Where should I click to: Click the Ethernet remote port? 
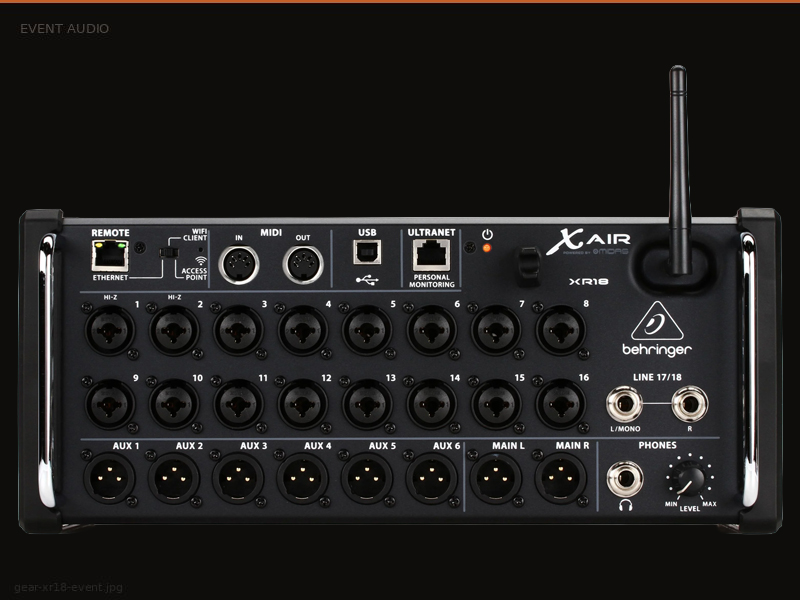tap(110, 256)
